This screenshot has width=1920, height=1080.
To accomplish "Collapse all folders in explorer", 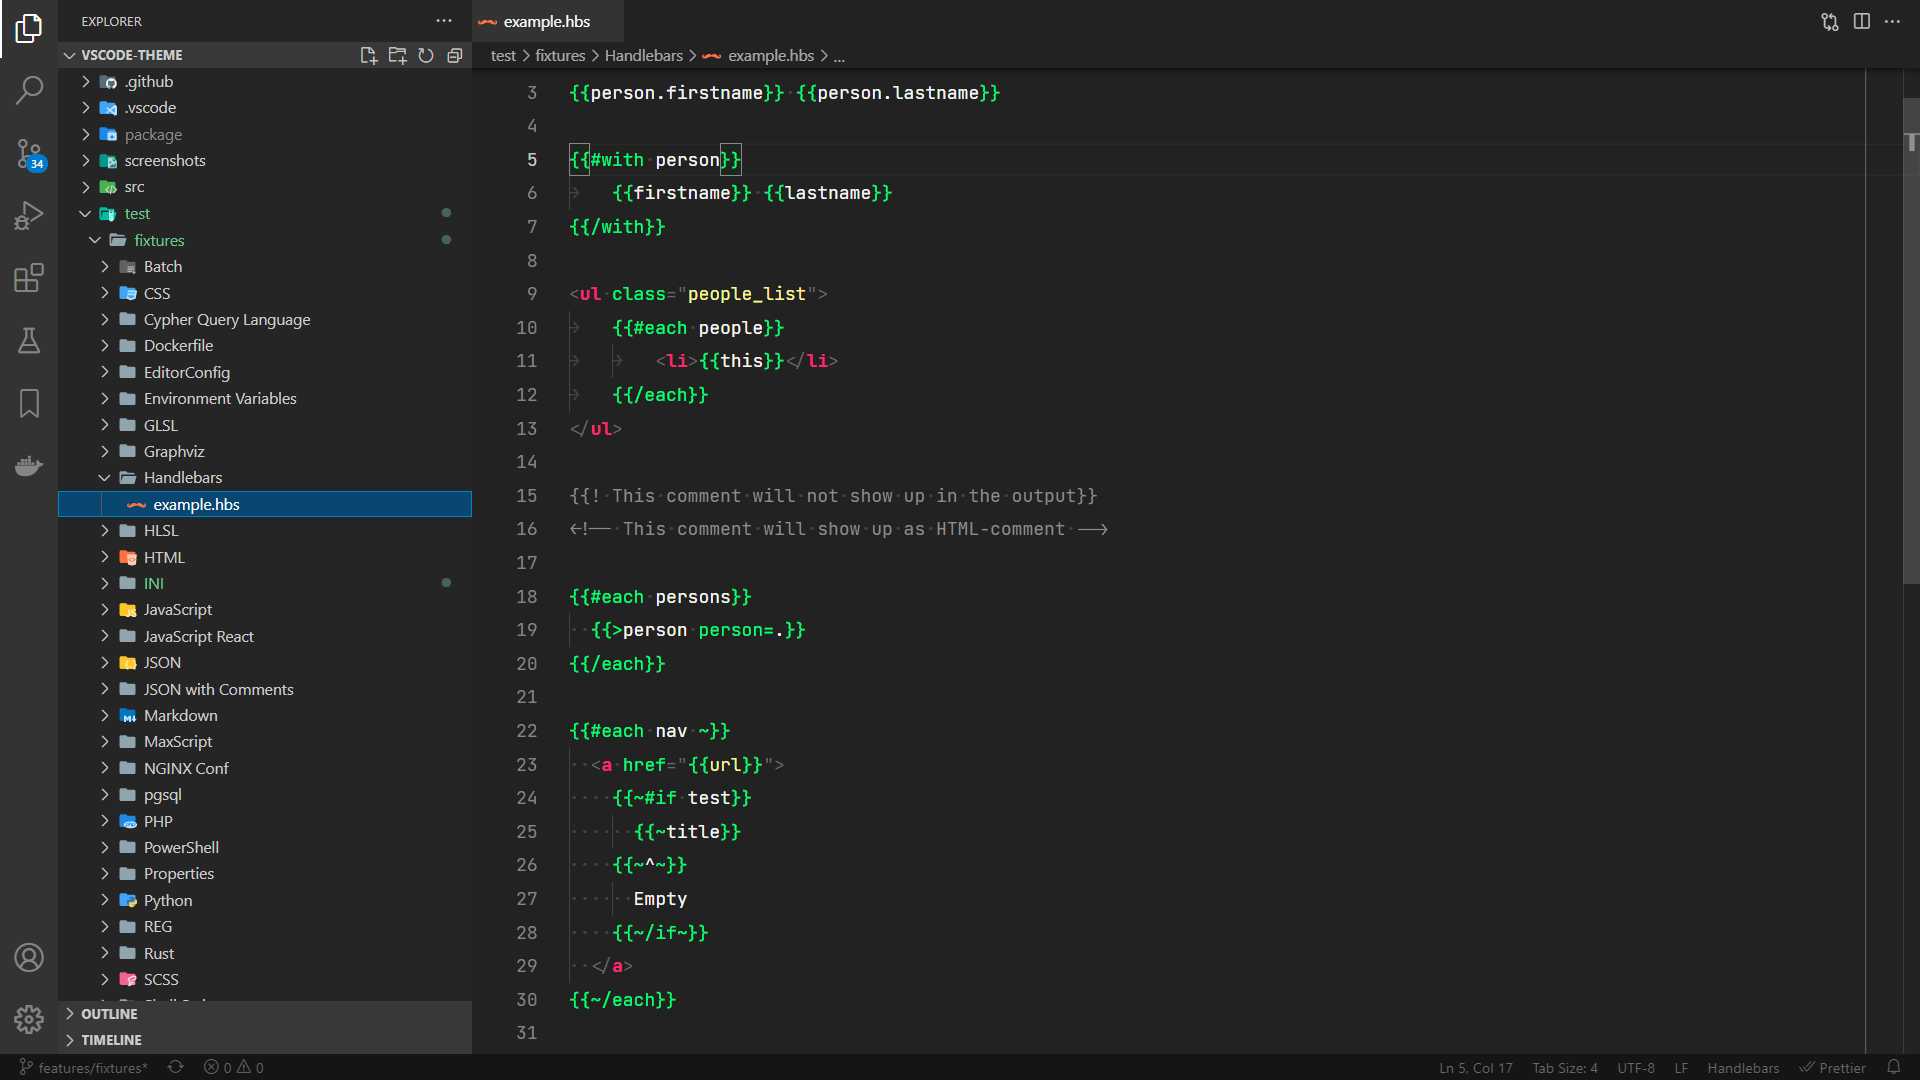I will point(455,55).
